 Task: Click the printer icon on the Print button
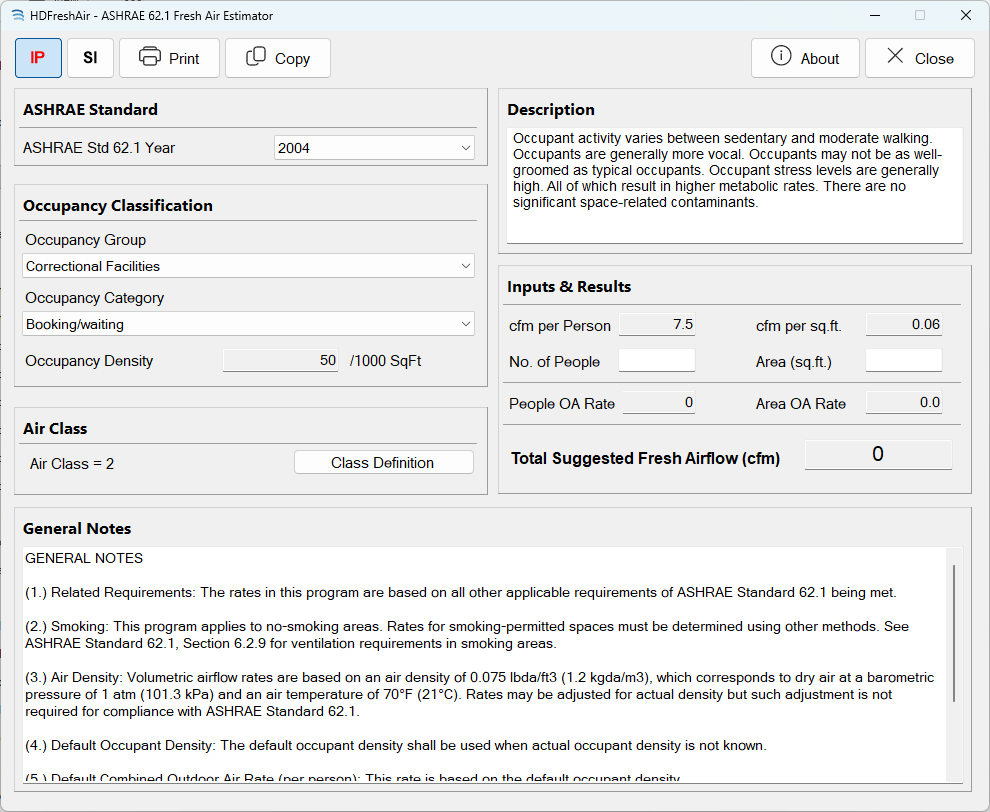pyautogui.click(x=150, y=57)
